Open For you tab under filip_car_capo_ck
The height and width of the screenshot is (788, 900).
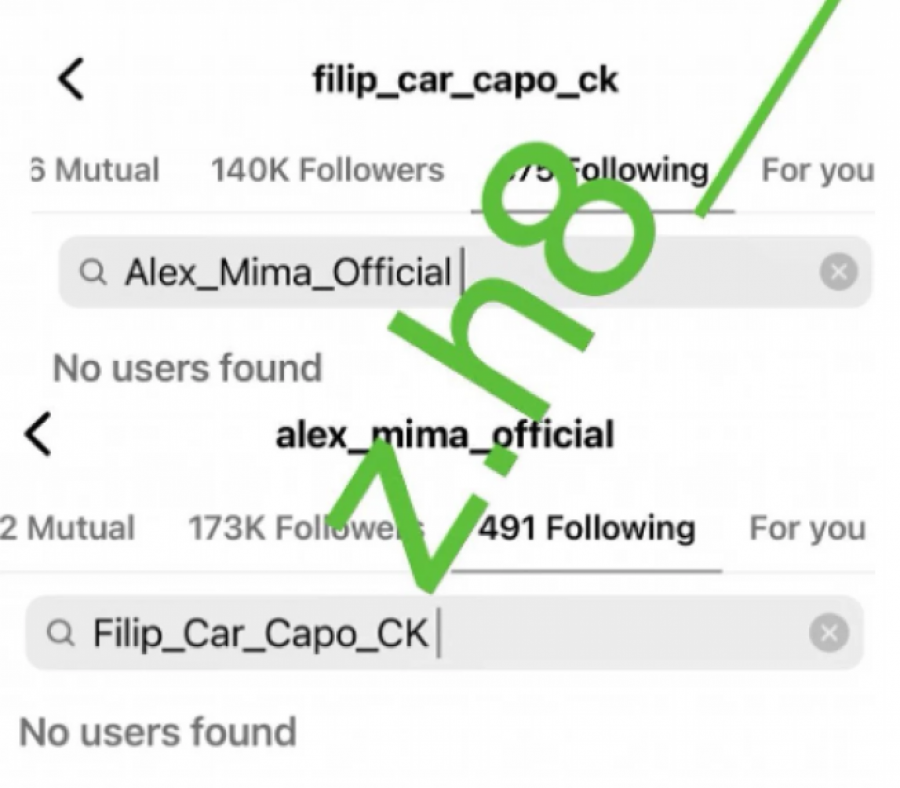(x=816, y=170)
